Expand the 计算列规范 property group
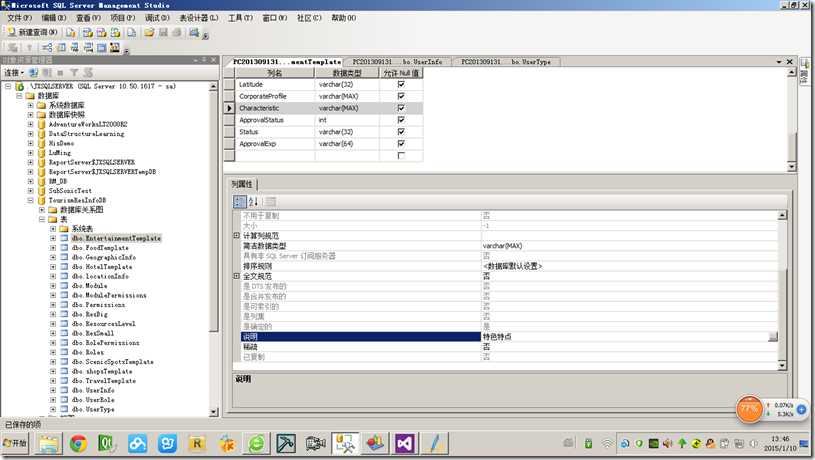 [236, 235]
